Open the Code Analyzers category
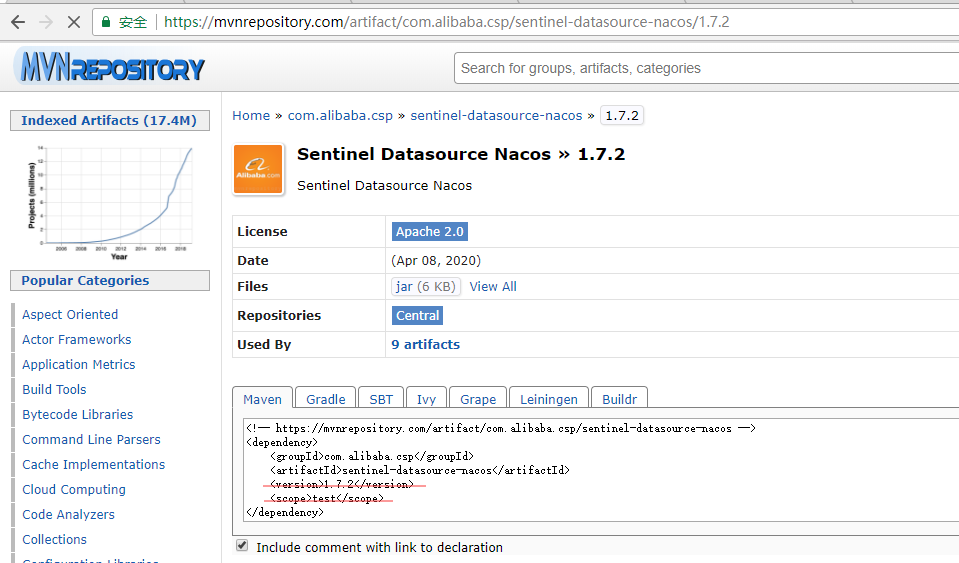959x563 pixels. coord(68,515)
